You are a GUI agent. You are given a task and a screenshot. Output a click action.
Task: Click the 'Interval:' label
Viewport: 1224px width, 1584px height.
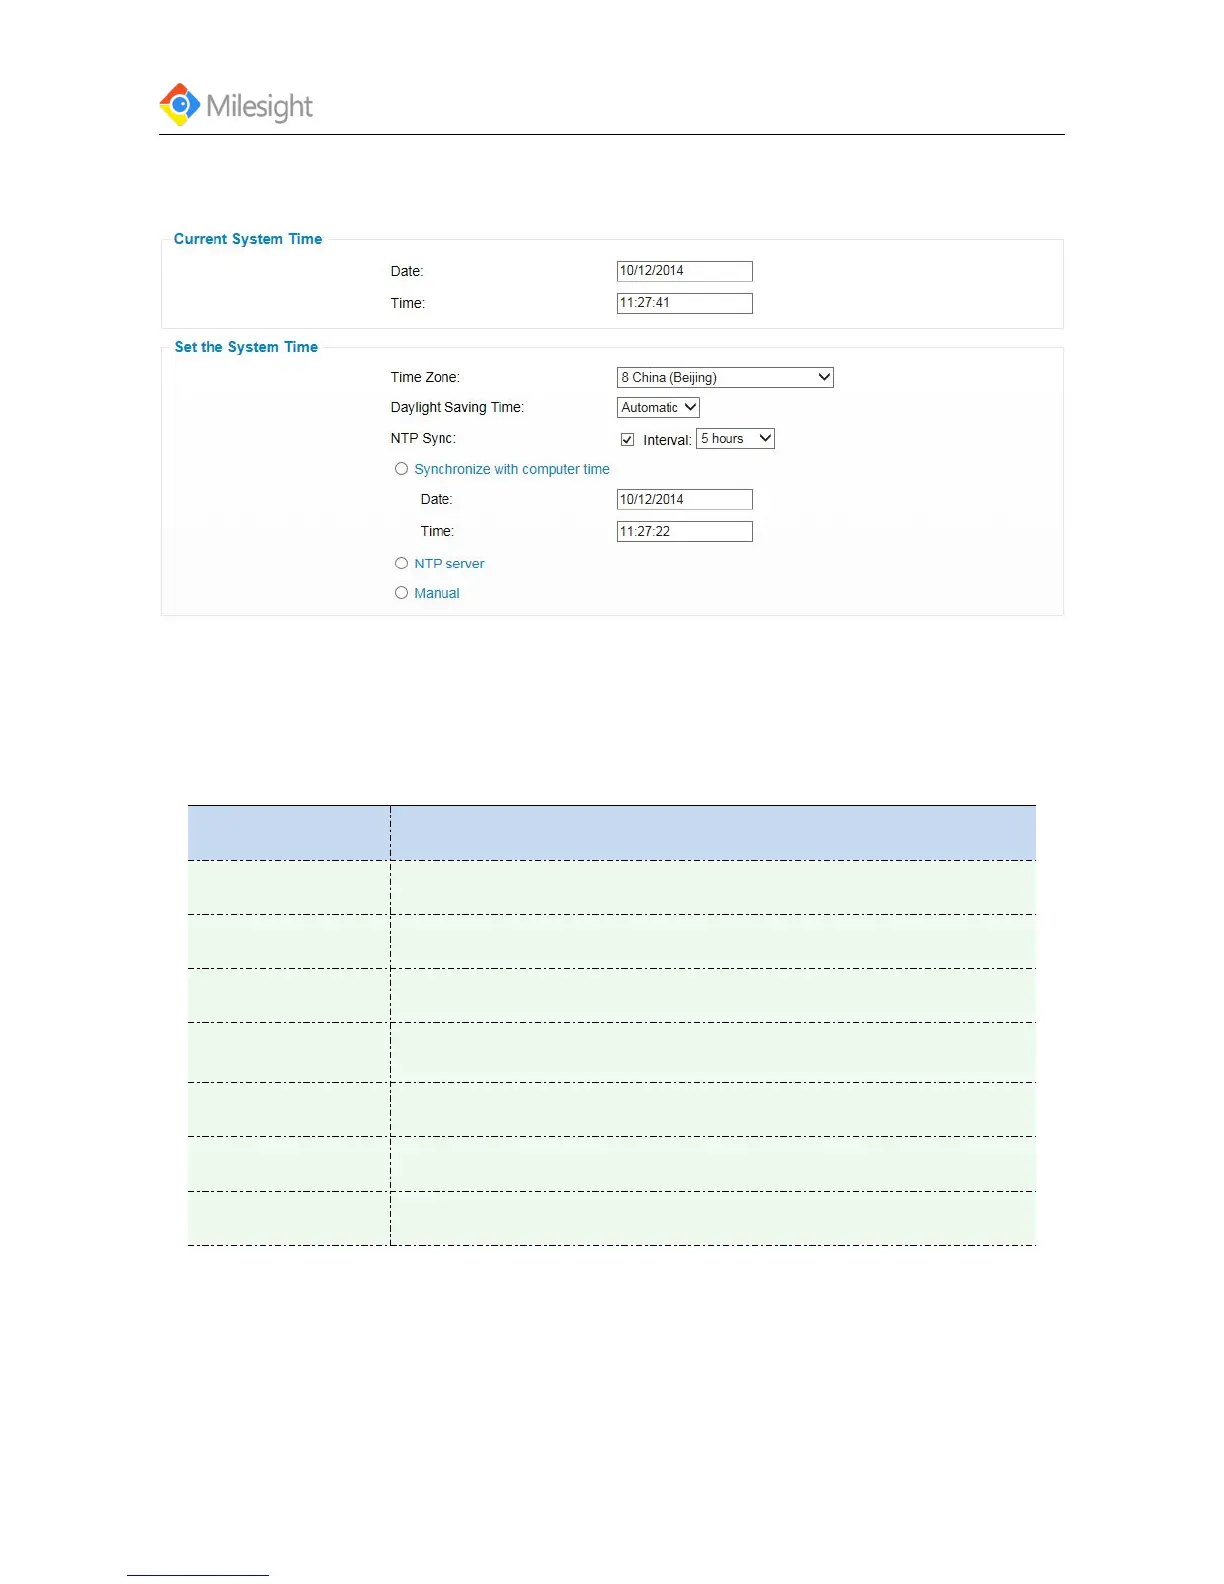667,440
